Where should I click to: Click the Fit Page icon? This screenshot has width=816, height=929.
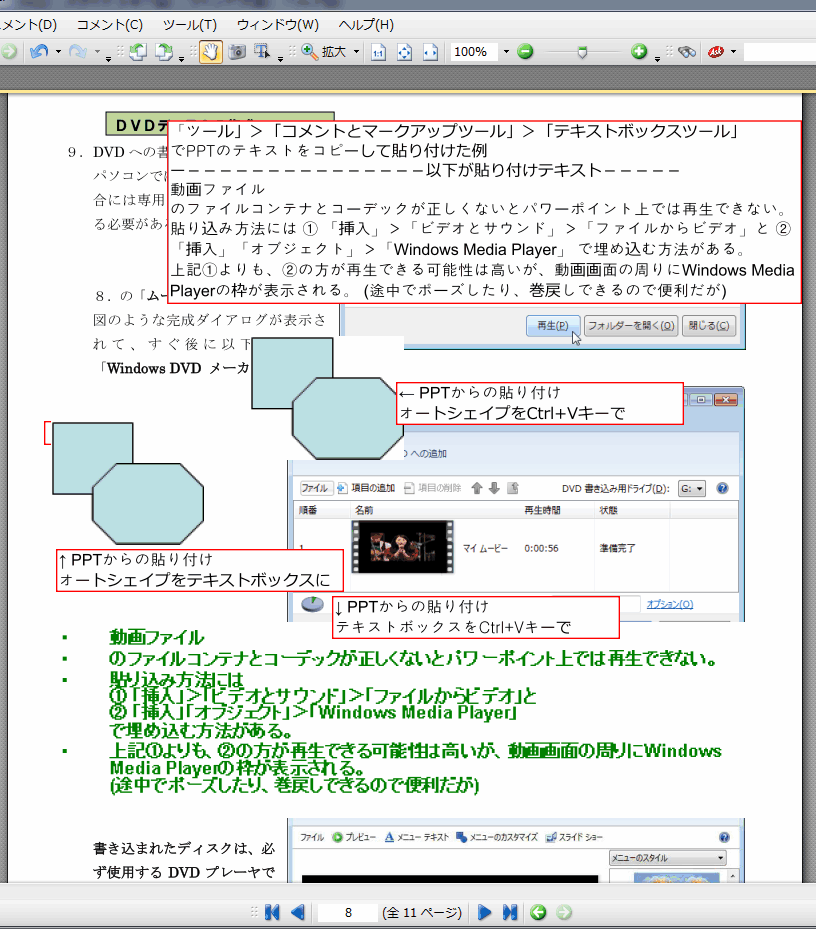(405, 52)
